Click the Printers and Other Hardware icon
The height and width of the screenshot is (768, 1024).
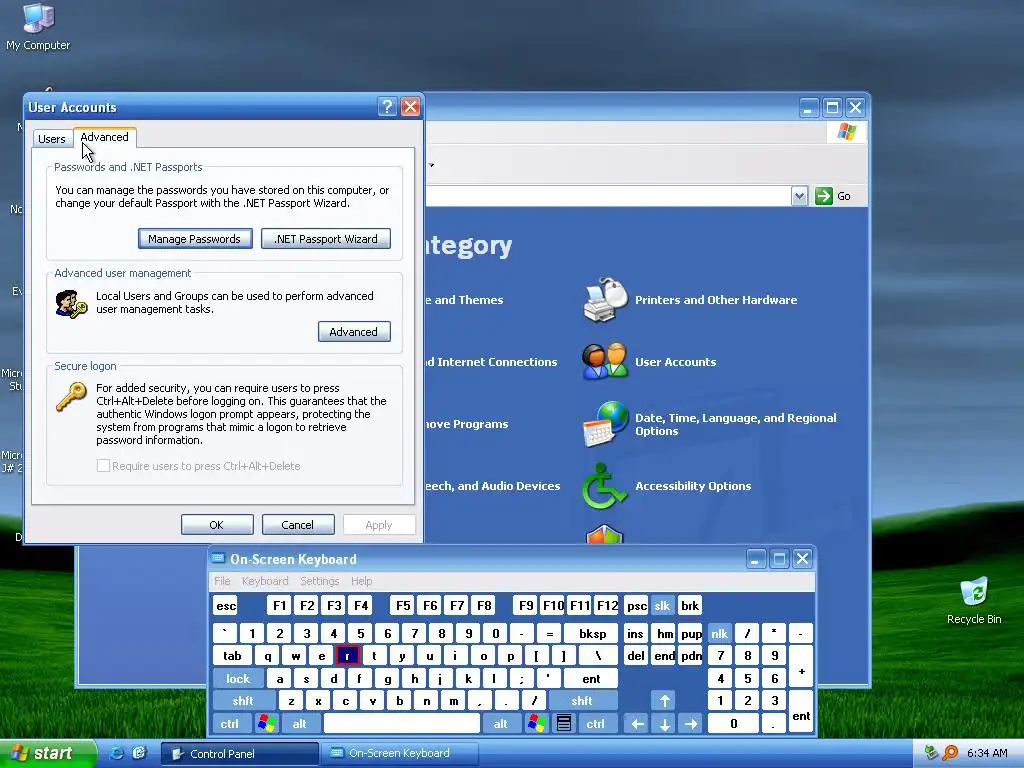tap(605, 300)
